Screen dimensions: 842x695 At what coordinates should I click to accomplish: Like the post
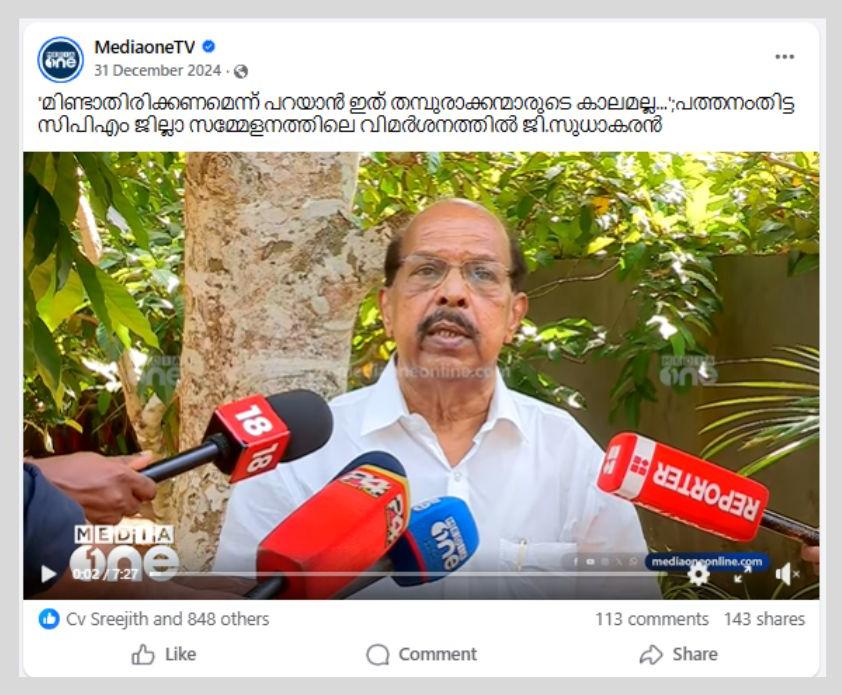pyautogui.click(x=164, y=654)
